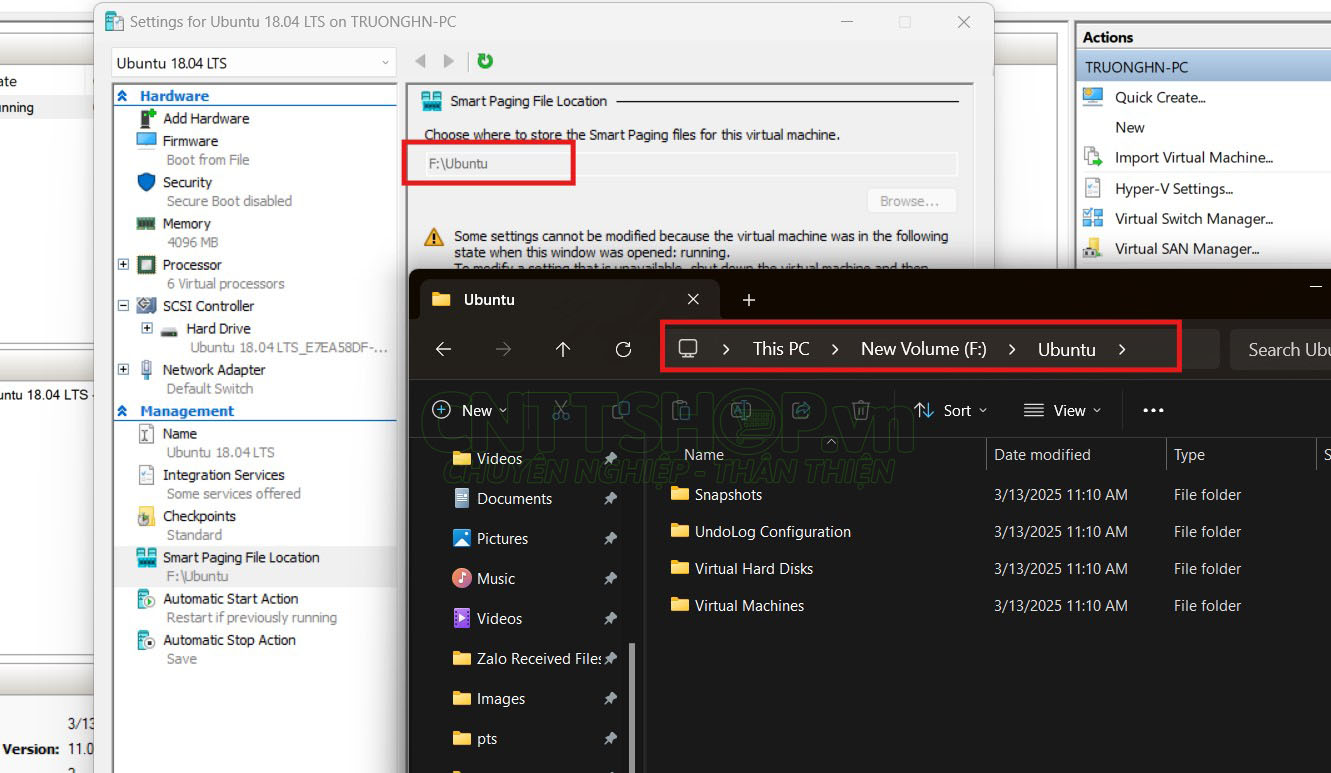Open Automatic Stop Action item
This screenshot has width=1331, height=773.
coord(229,639)
